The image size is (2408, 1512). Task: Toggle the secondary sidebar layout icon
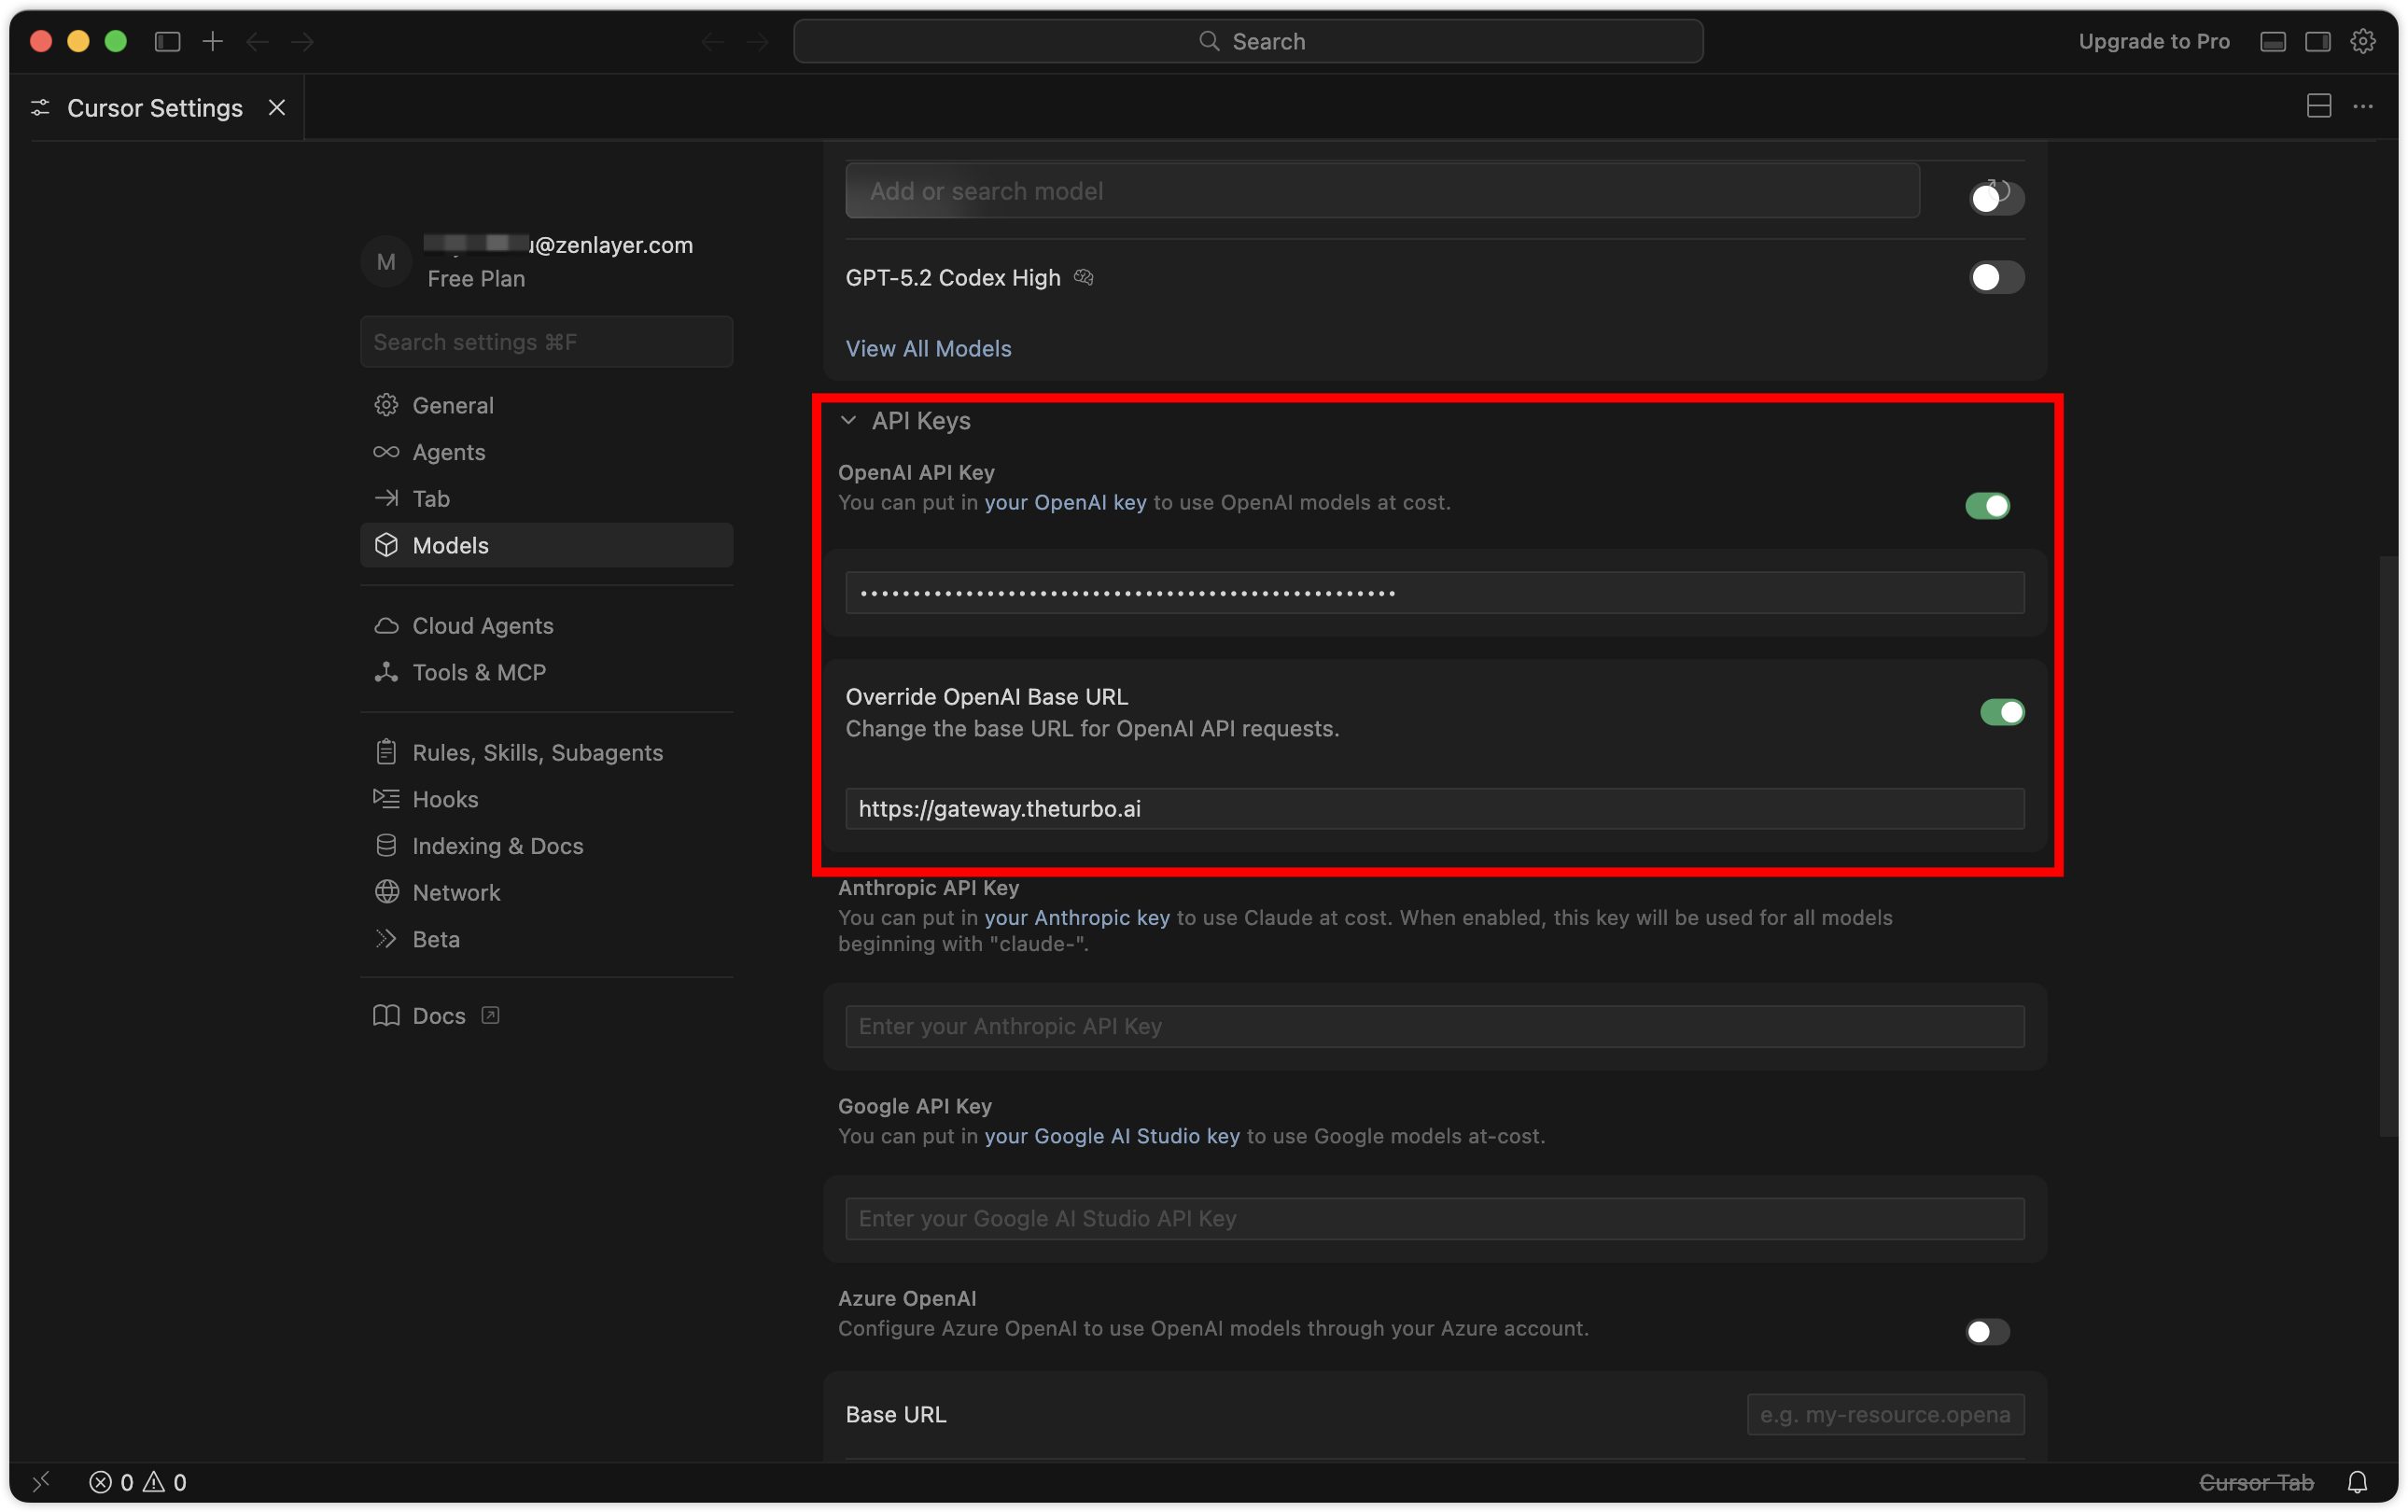[2317, 41]
